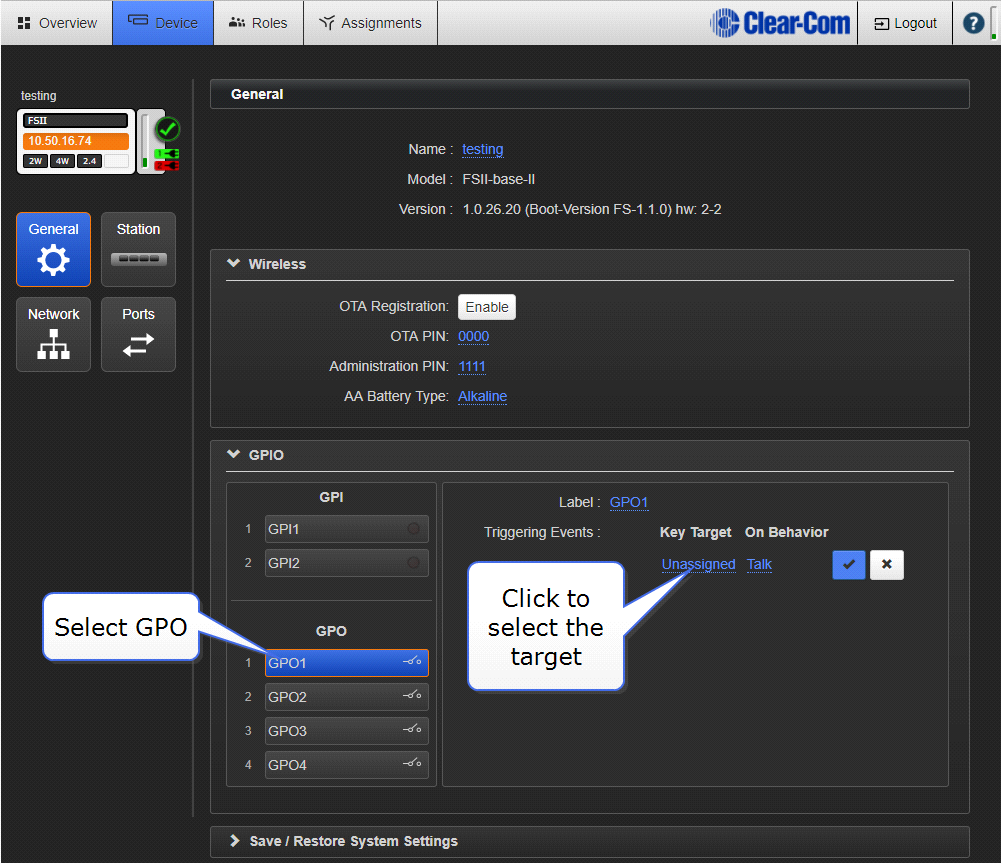Click the GPI2 status indicator circle

pos(414,563)
